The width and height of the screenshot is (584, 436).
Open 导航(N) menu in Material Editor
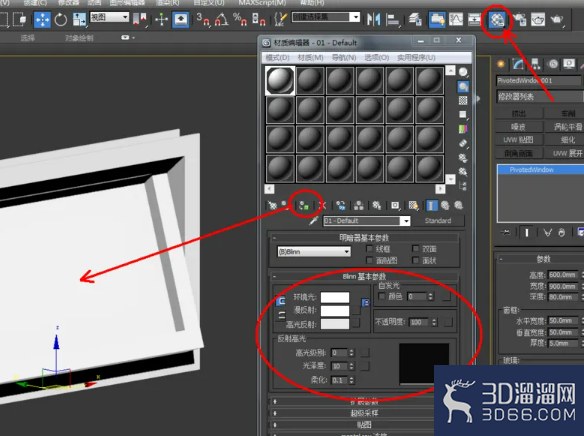pos(344,58)
